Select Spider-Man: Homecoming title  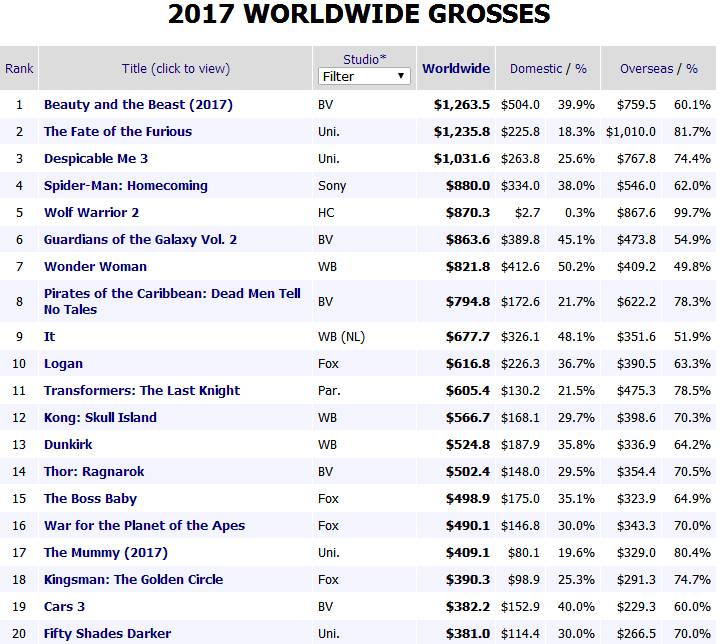[126, 185]
